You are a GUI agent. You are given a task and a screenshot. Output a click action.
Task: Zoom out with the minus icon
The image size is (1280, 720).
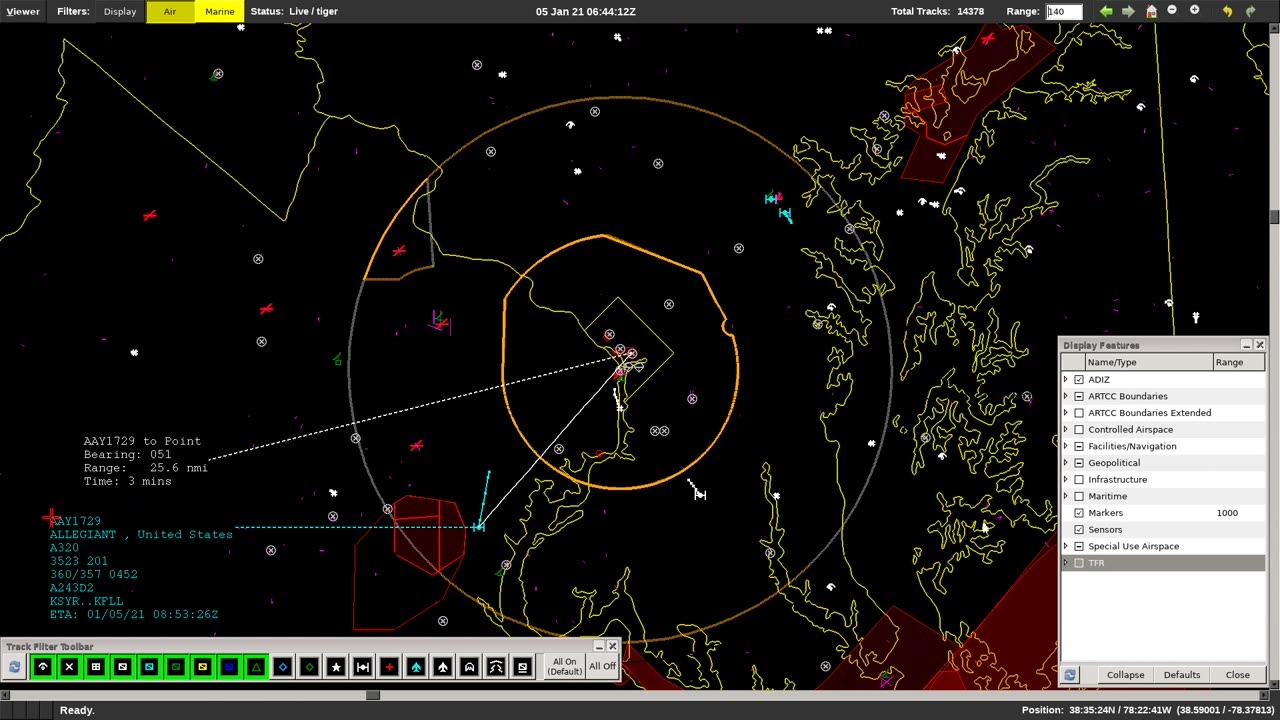point(1172,11)
